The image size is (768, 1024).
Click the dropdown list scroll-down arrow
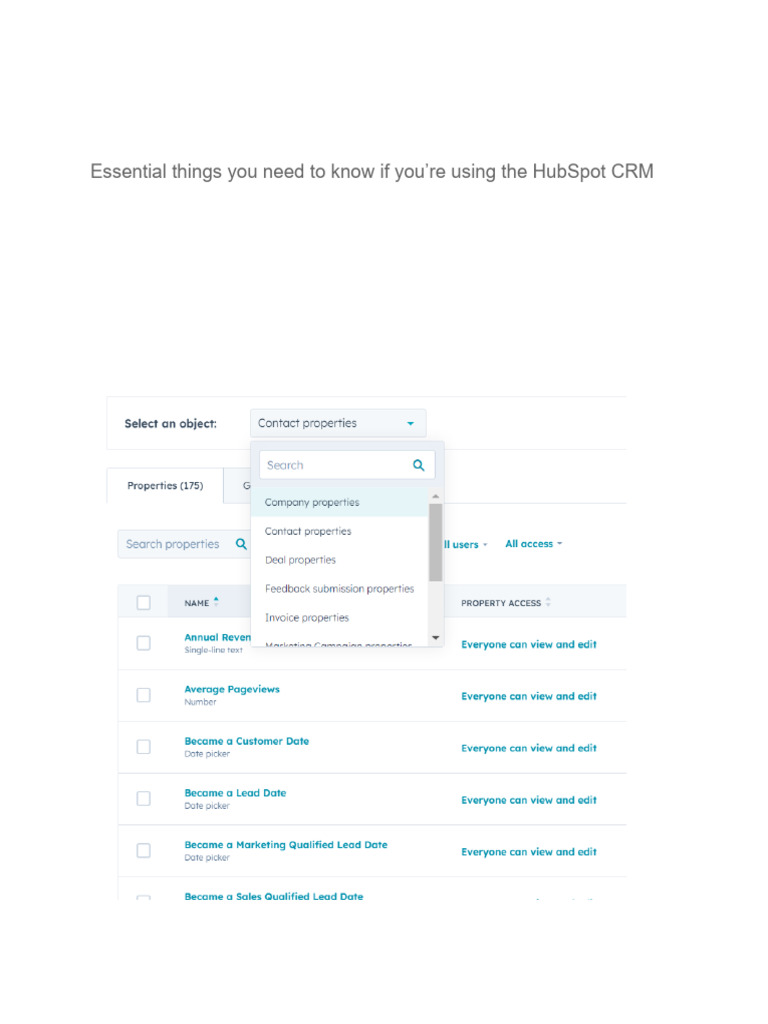[x=435, y=637]
